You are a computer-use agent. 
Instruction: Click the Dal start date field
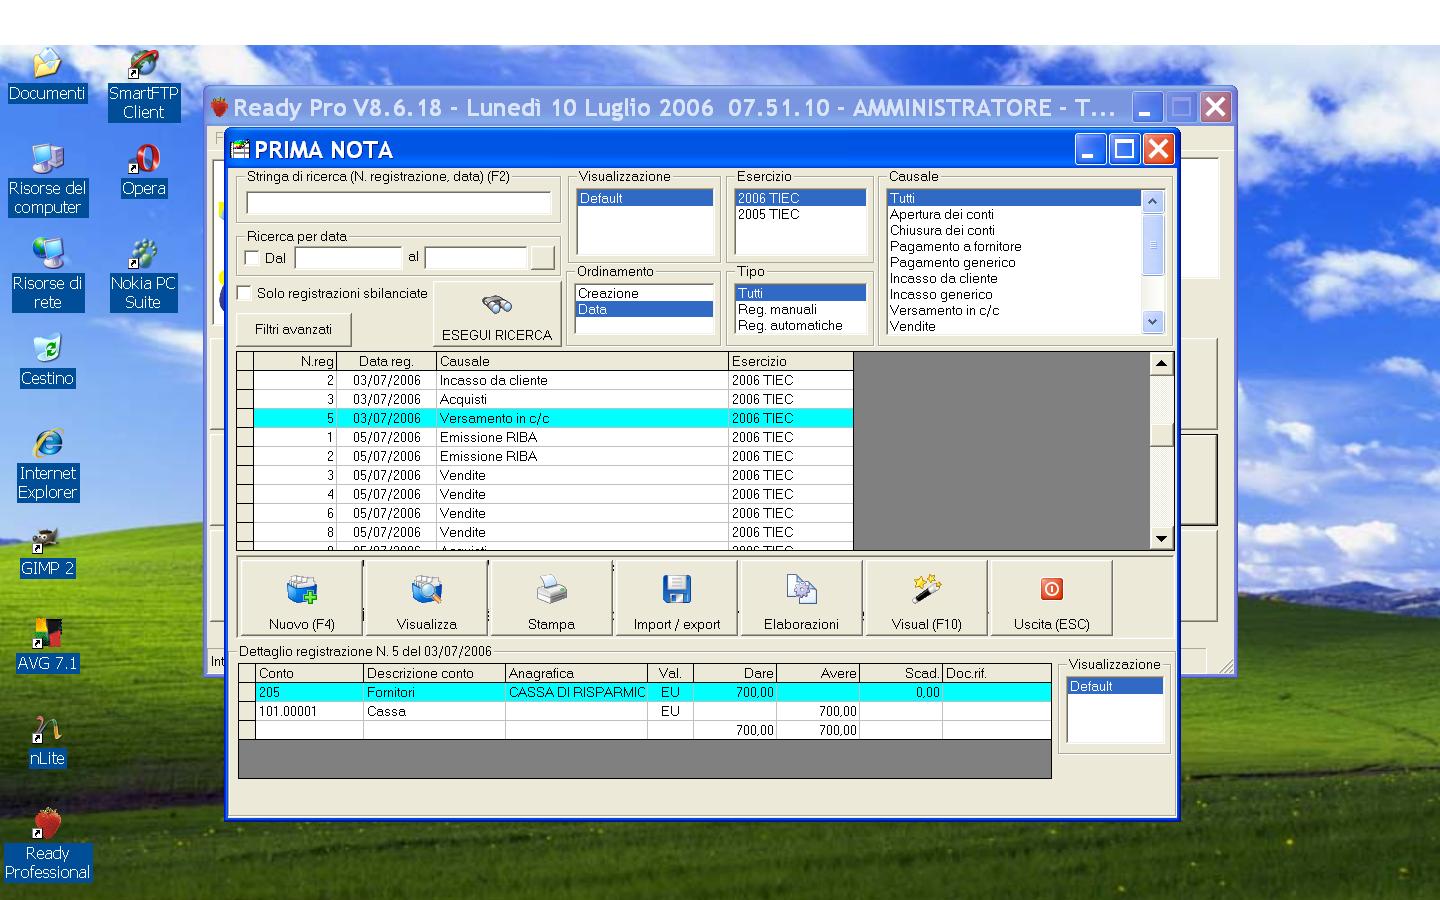(x=348, y=258)
